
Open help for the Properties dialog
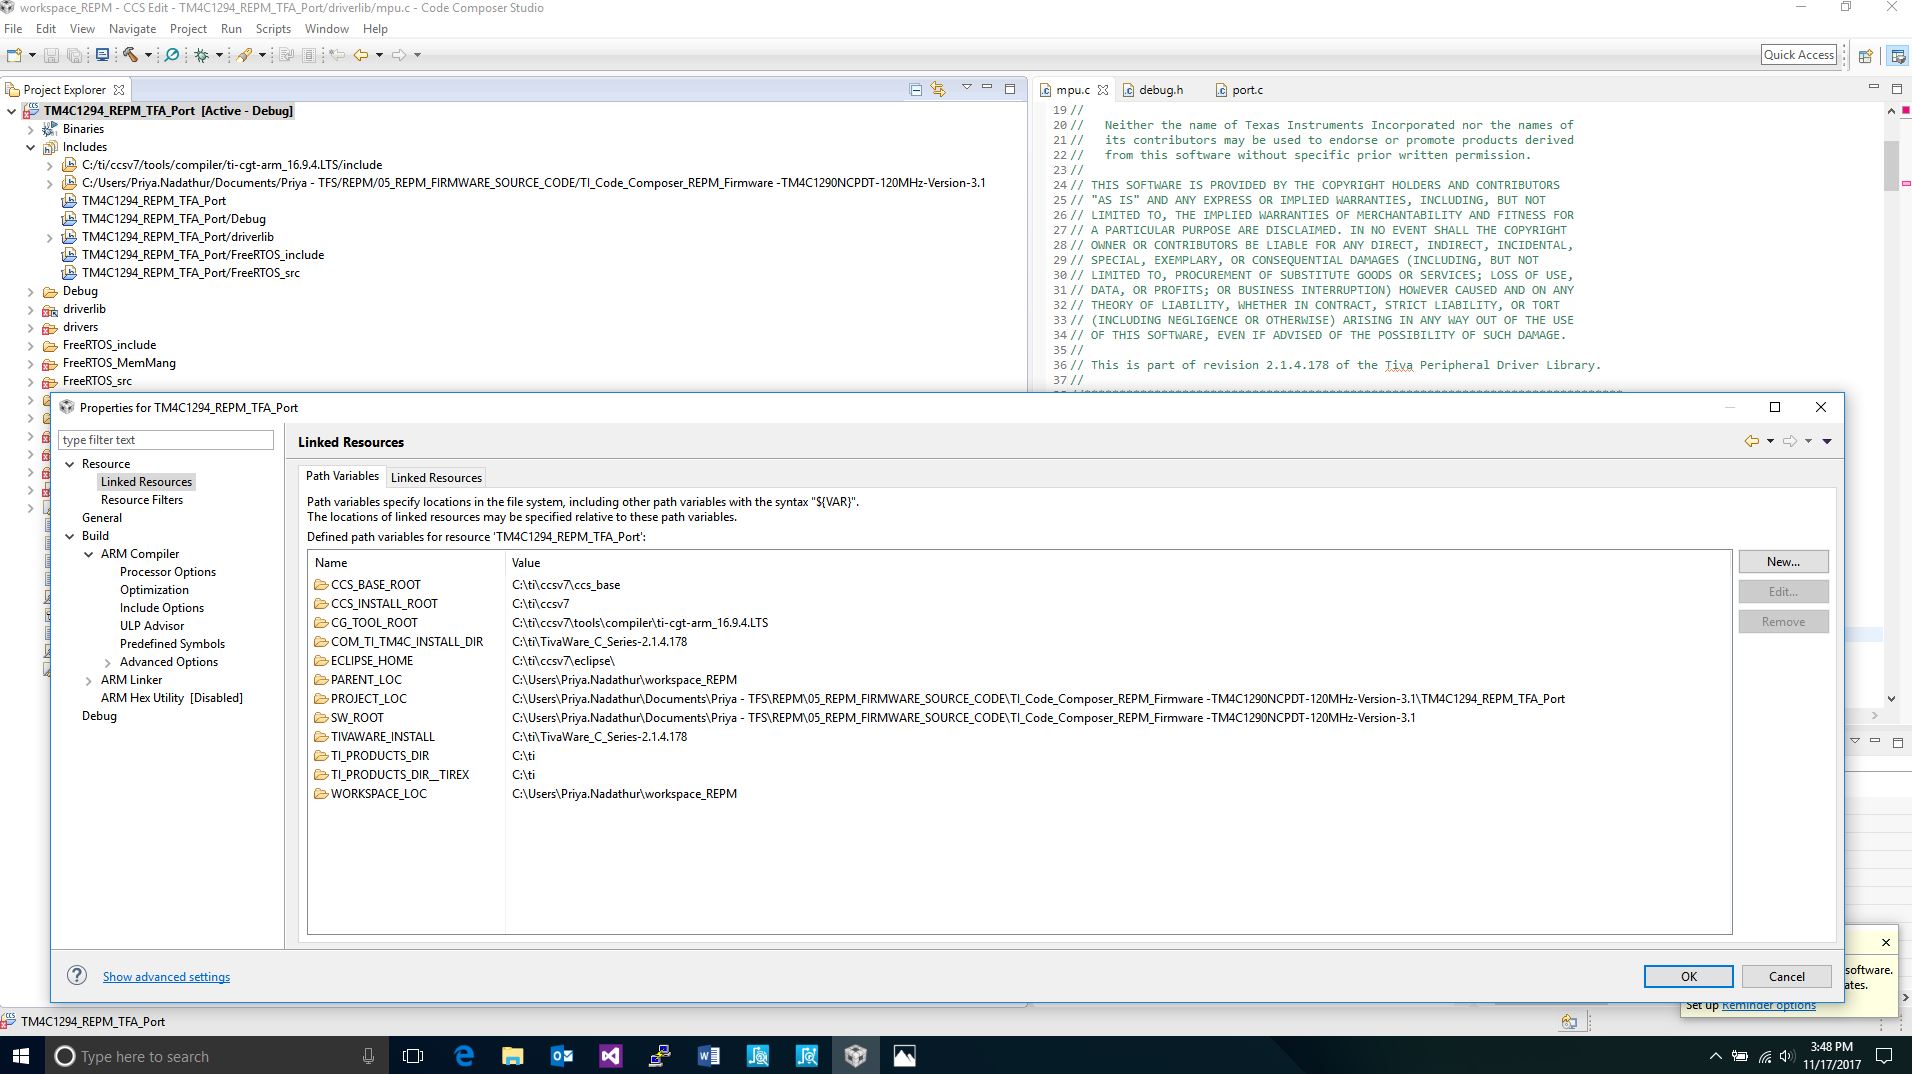pyautogui.click(x=77, y=976)
